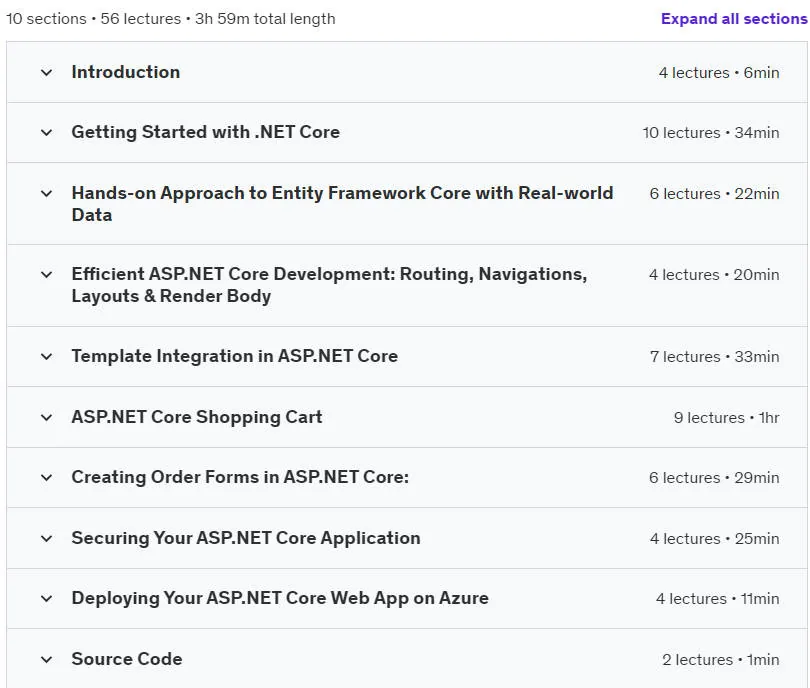This screenshot has height=688, width=810.
Task: Open the Source Code section title
Action: tap(127, 659)
